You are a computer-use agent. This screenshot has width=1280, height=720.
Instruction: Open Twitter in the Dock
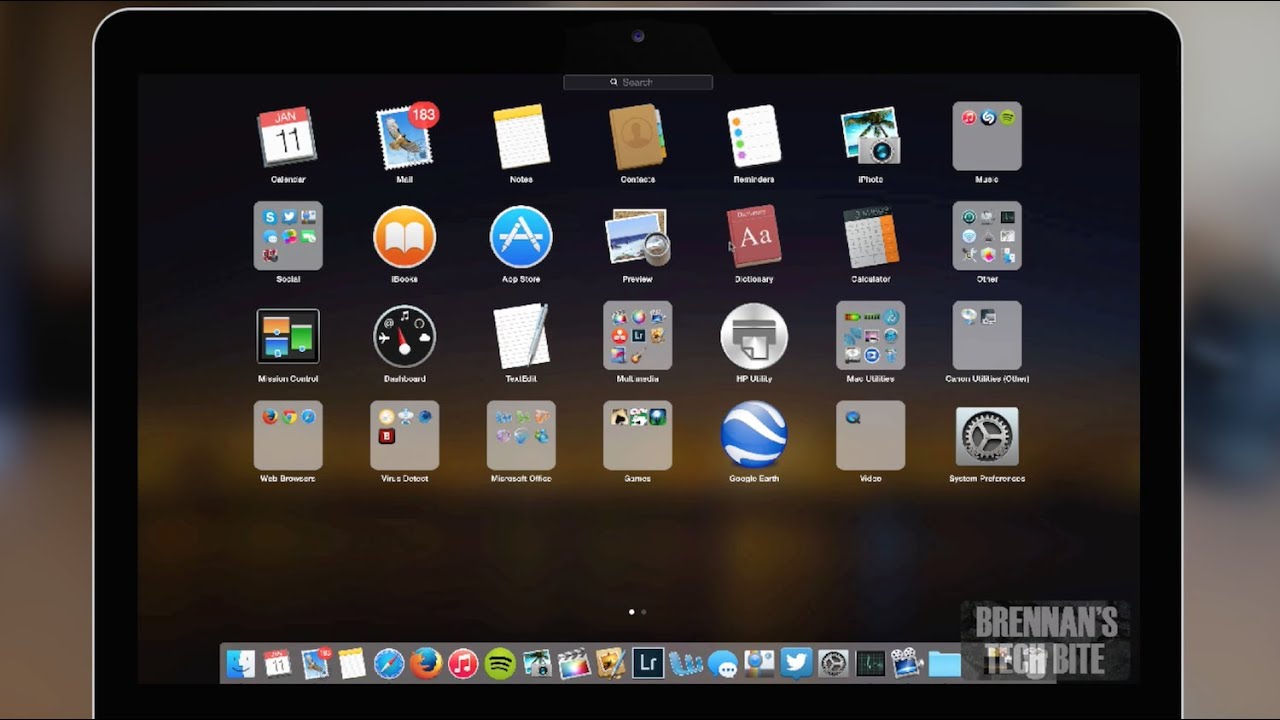(x=796, y=663)
